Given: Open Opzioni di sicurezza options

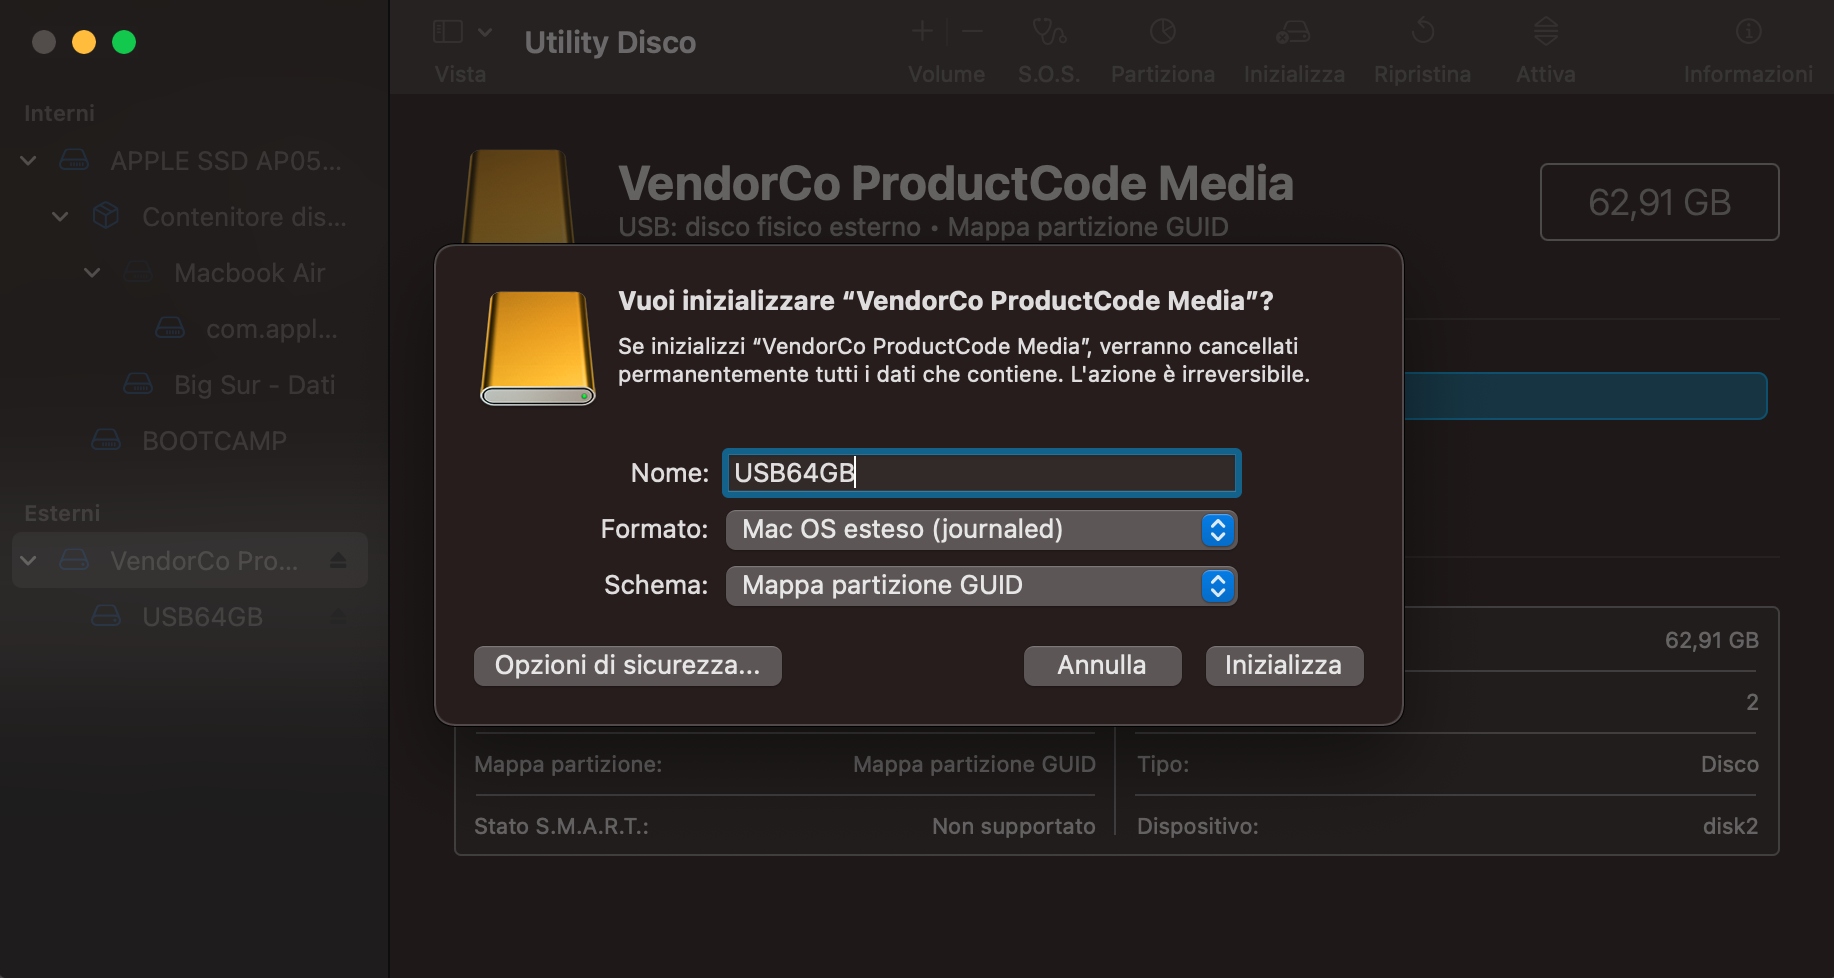Looking at the screenshot, I should 627,665.
